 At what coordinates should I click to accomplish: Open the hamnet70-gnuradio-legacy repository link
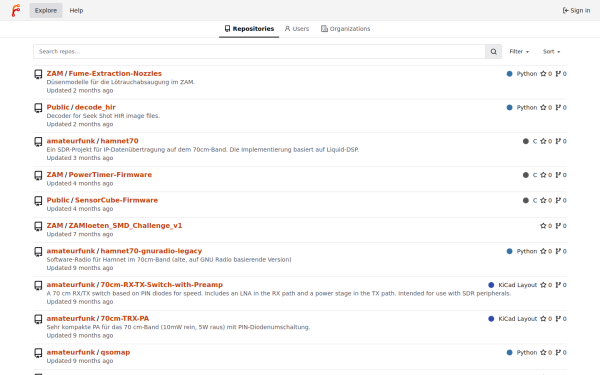pyautogui.click(x=151, y=251)
